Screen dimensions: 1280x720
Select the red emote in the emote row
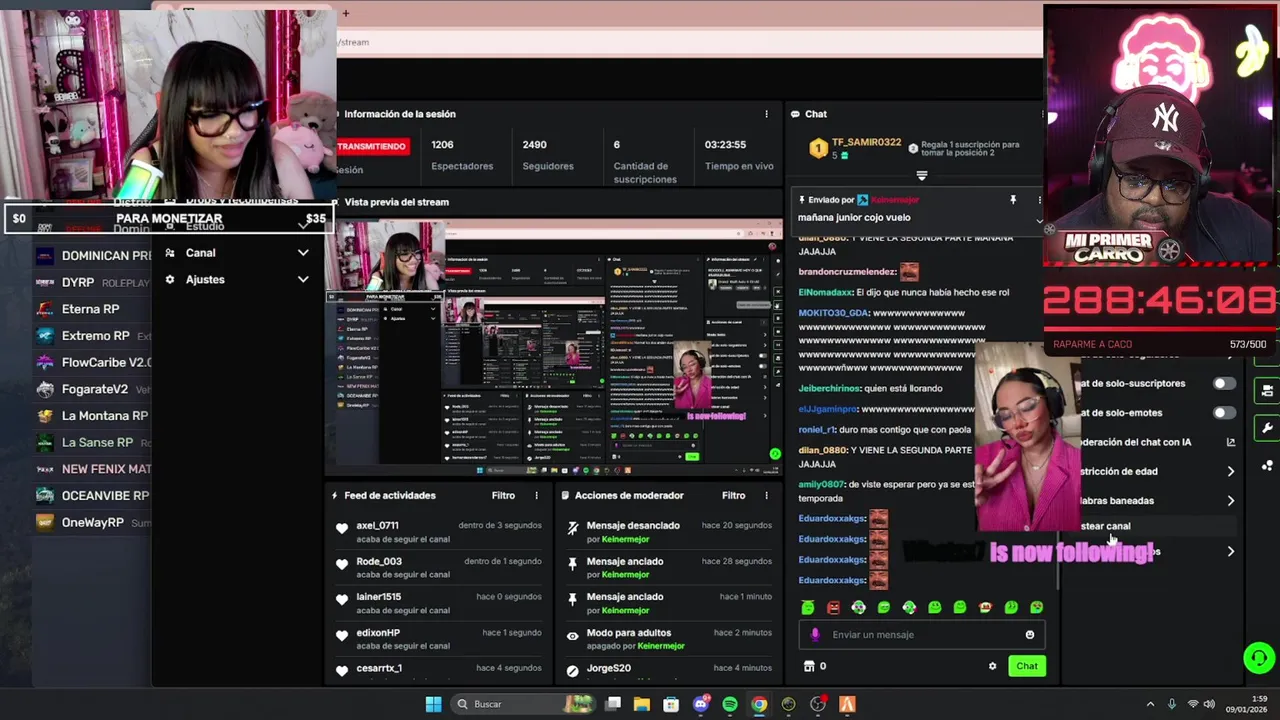point(833,607)
